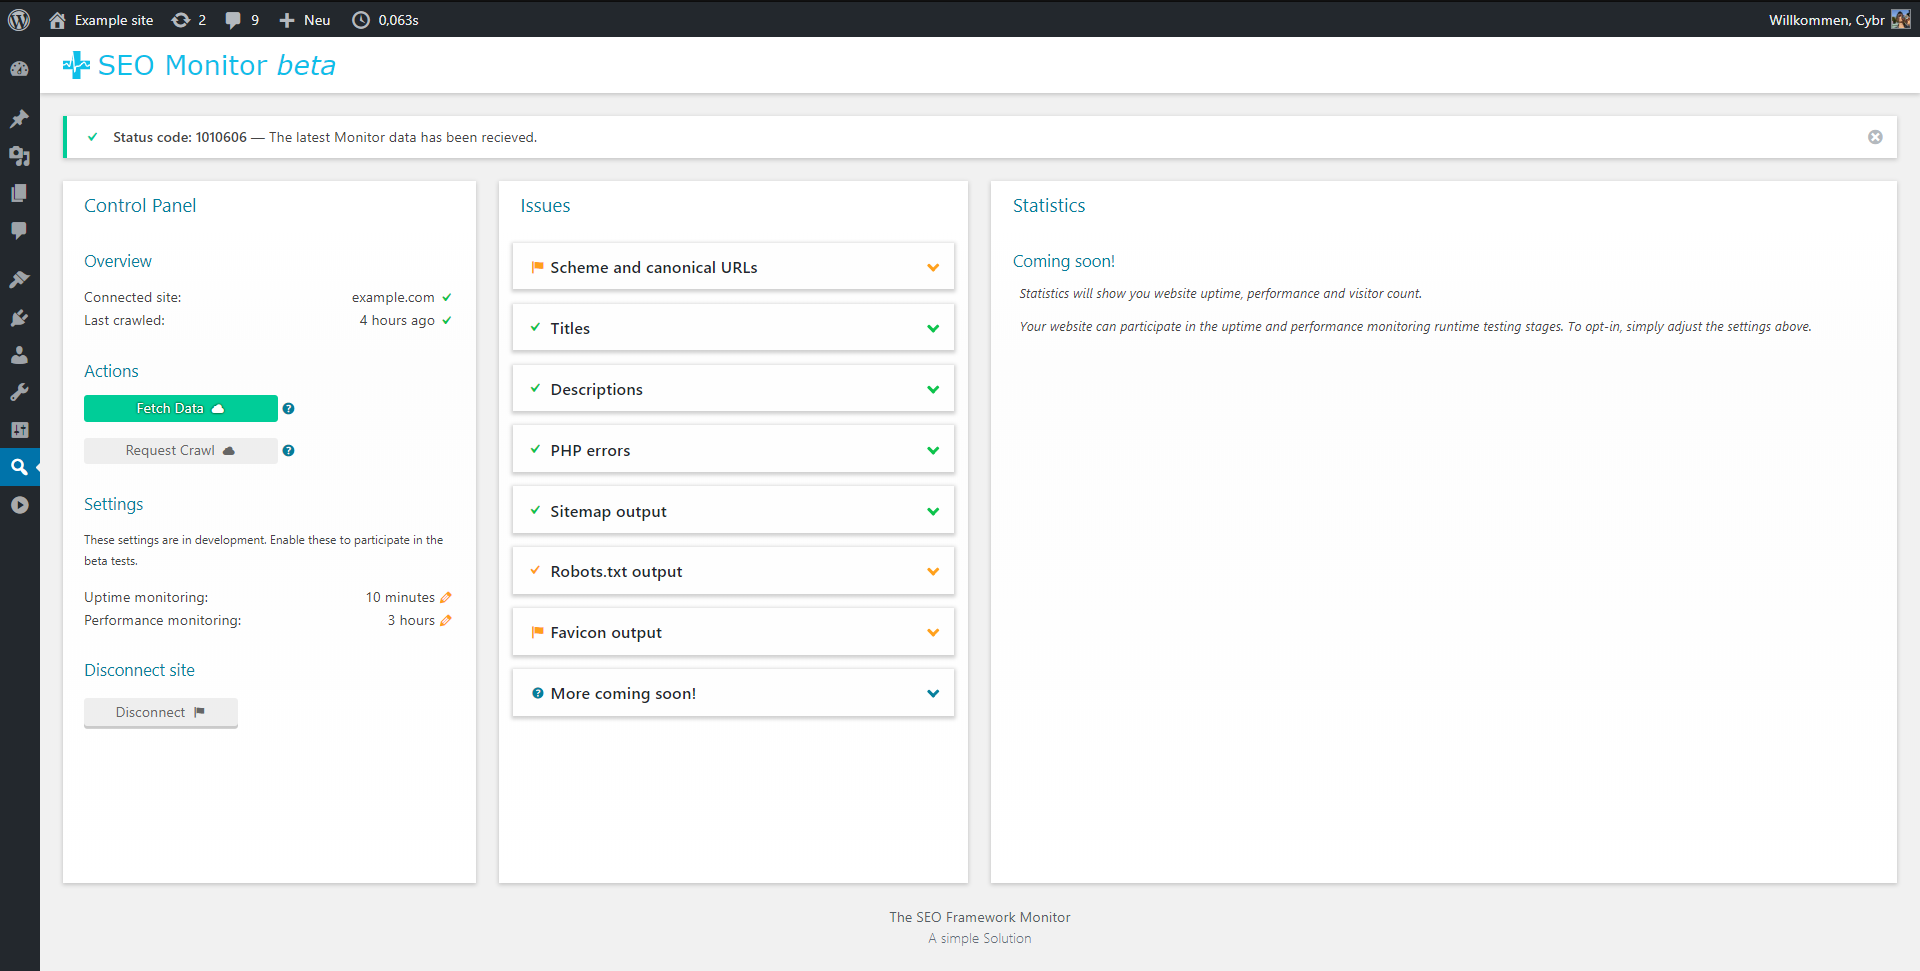Click the Disconnect button
The height and width of the screenshot is (971, 1920).
[x=161, y=713]
